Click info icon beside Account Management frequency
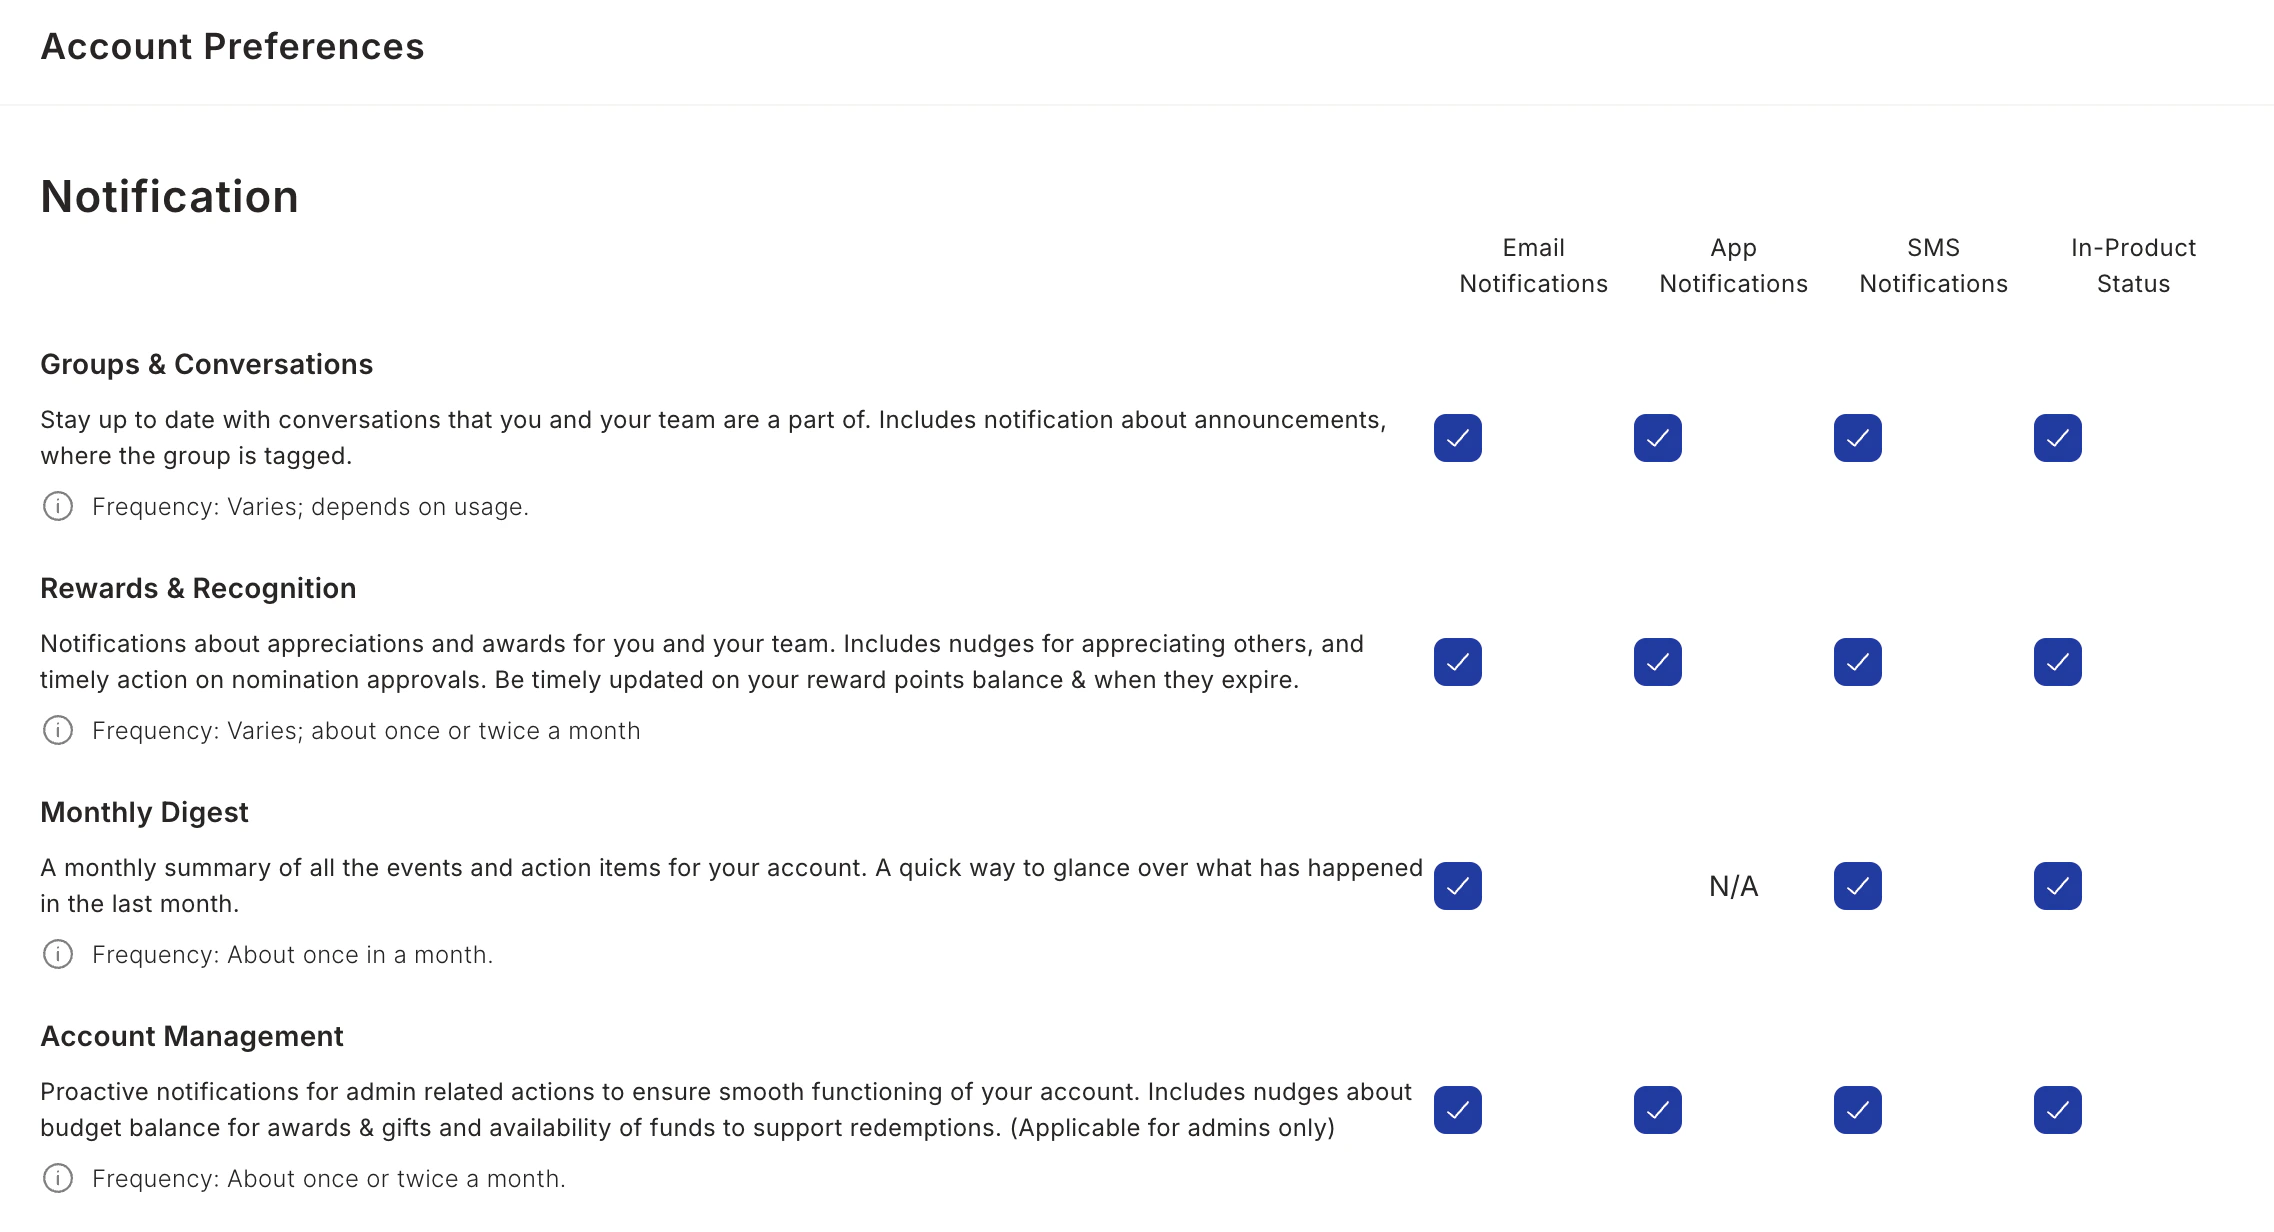Screen dimensions: 2274x1232 click(58, 1179)
